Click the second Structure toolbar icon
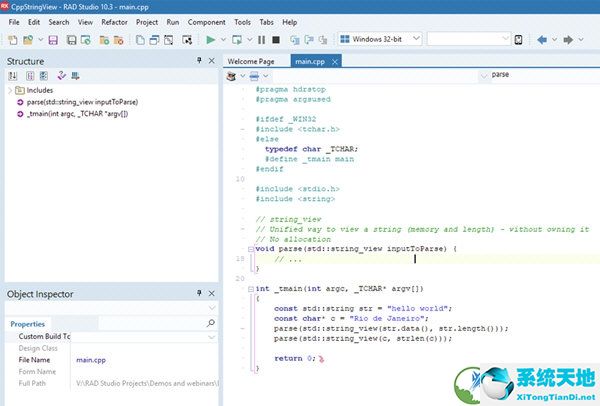 (30, 76)
